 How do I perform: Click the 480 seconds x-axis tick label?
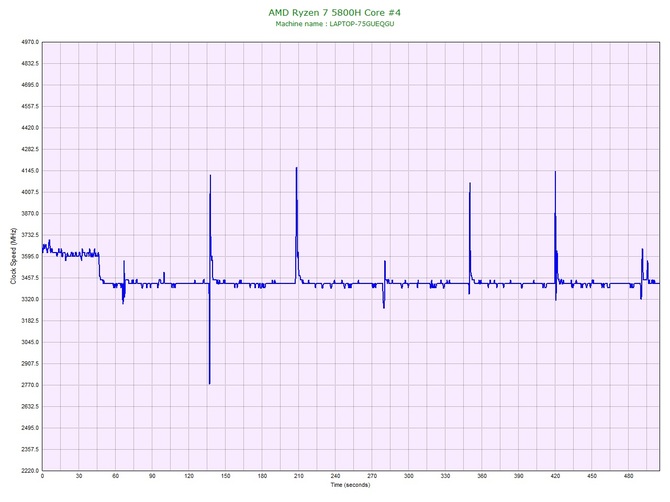[x=629, y=476]
